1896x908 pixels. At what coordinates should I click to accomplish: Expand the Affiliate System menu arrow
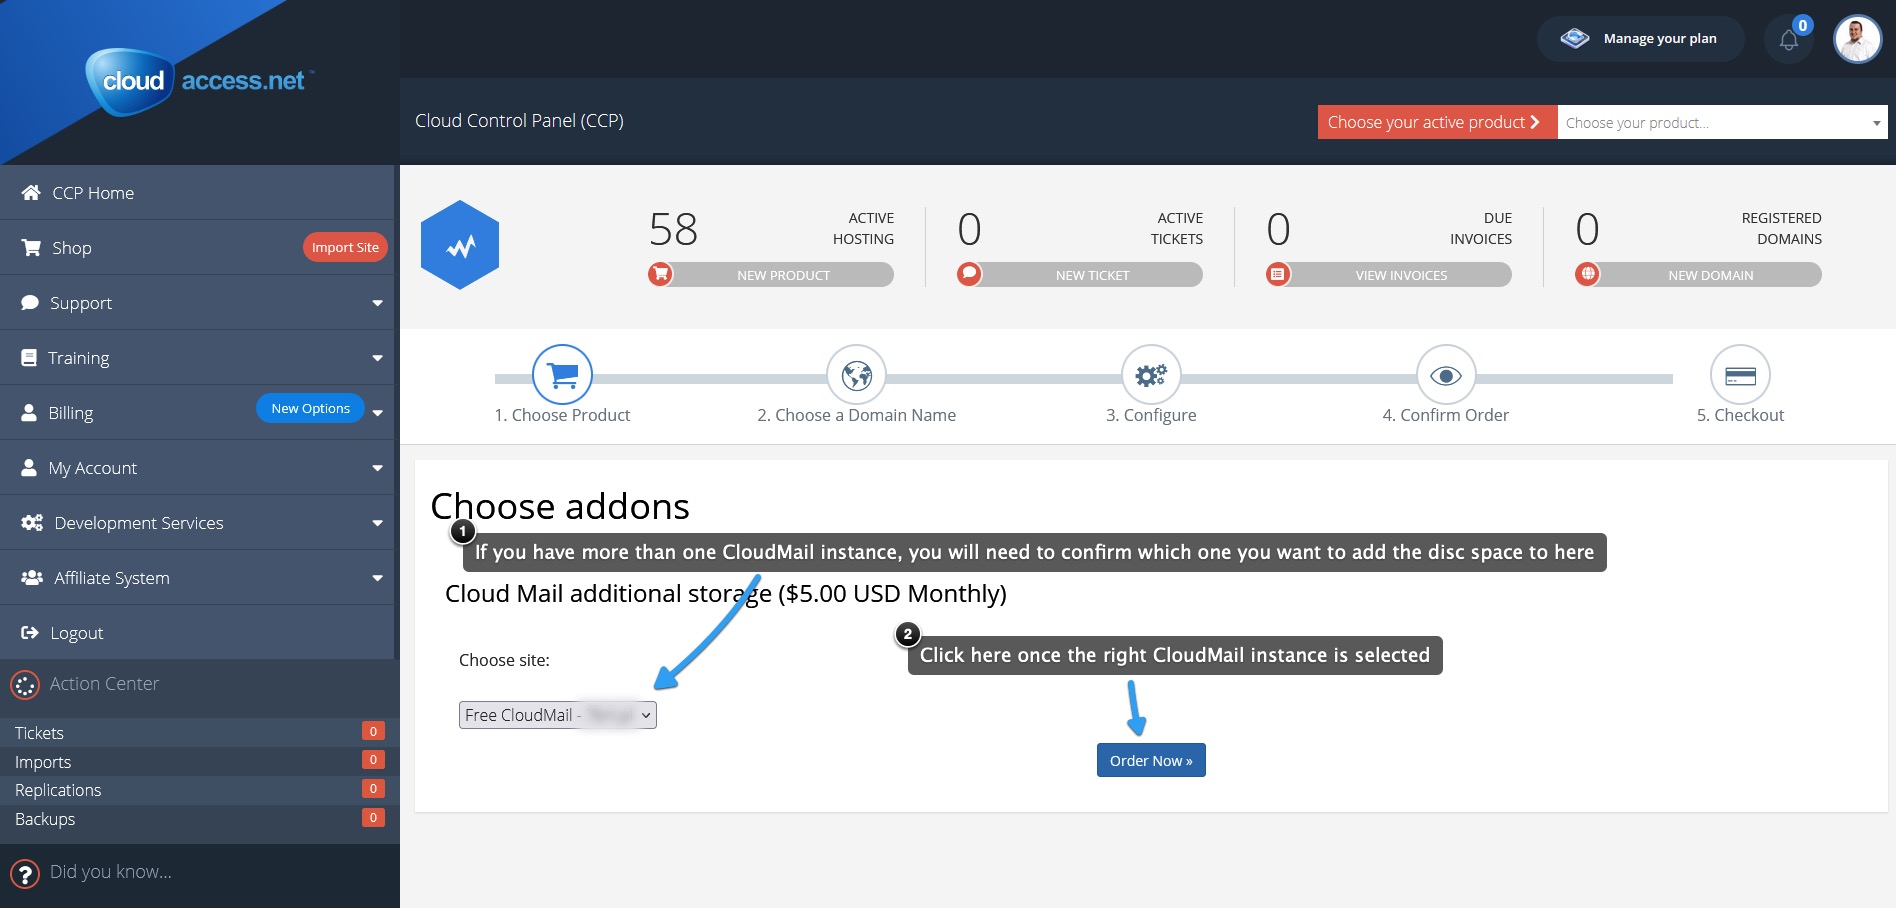tap(377, 578)
